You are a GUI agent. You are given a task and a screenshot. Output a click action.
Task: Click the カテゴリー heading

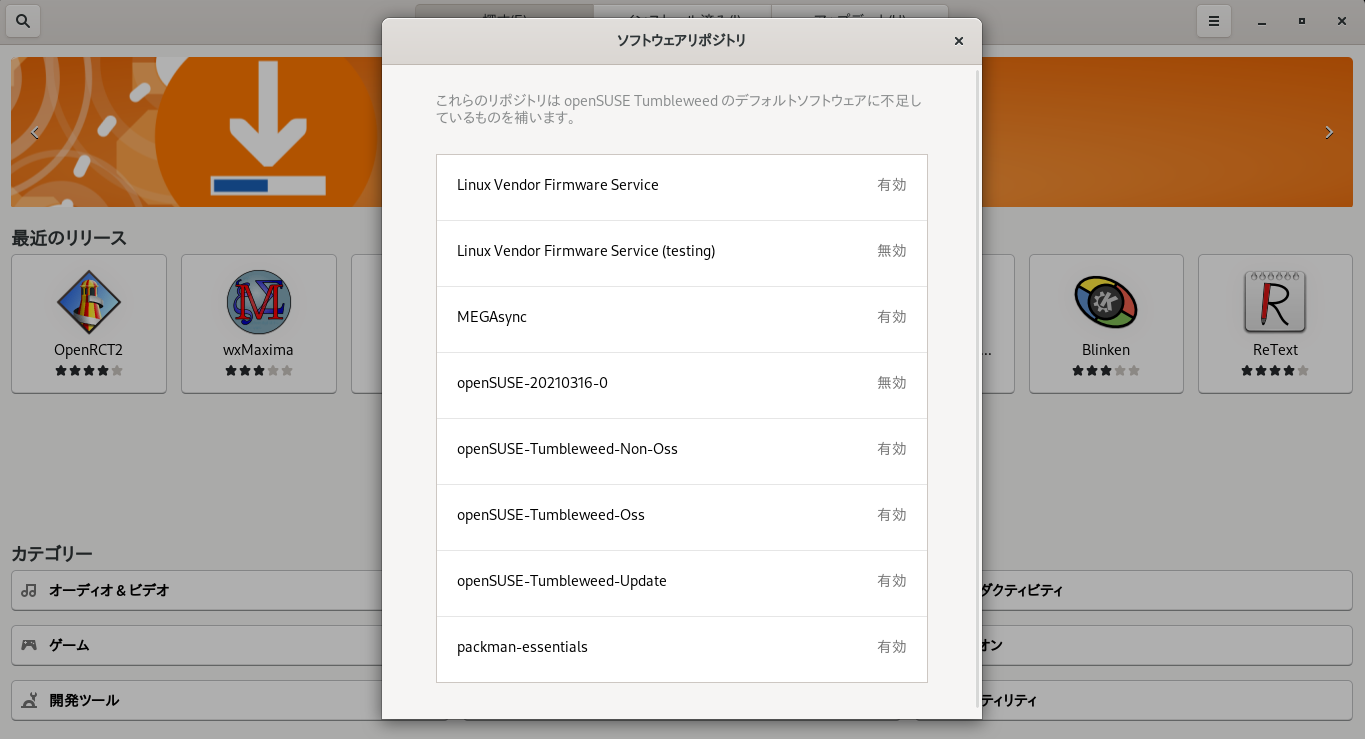[x=52, y=554]
